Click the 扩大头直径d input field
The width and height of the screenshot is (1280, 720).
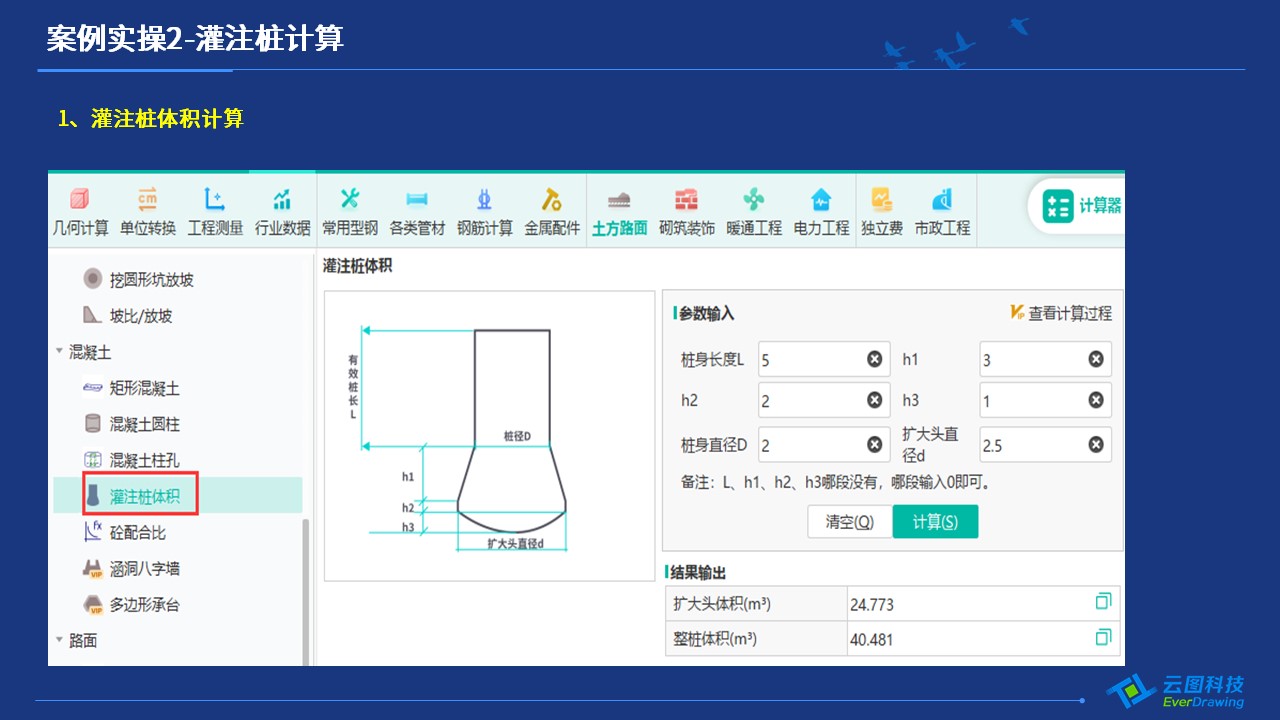pyautogui.click(x=1045, y=445)
